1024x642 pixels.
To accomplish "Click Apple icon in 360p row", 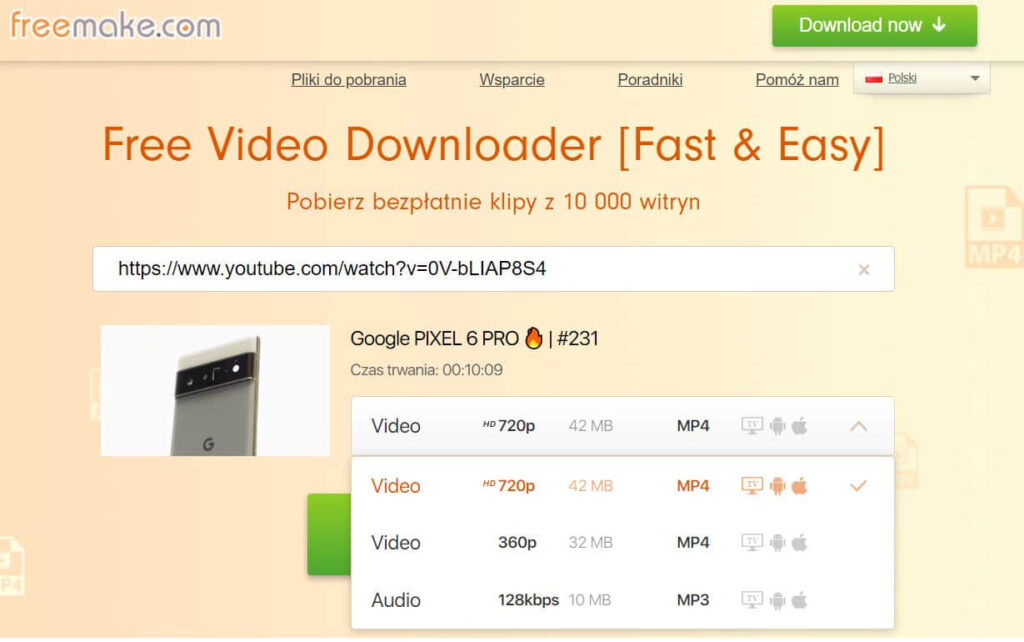I will pyautogui.click(x=799, y=543).
